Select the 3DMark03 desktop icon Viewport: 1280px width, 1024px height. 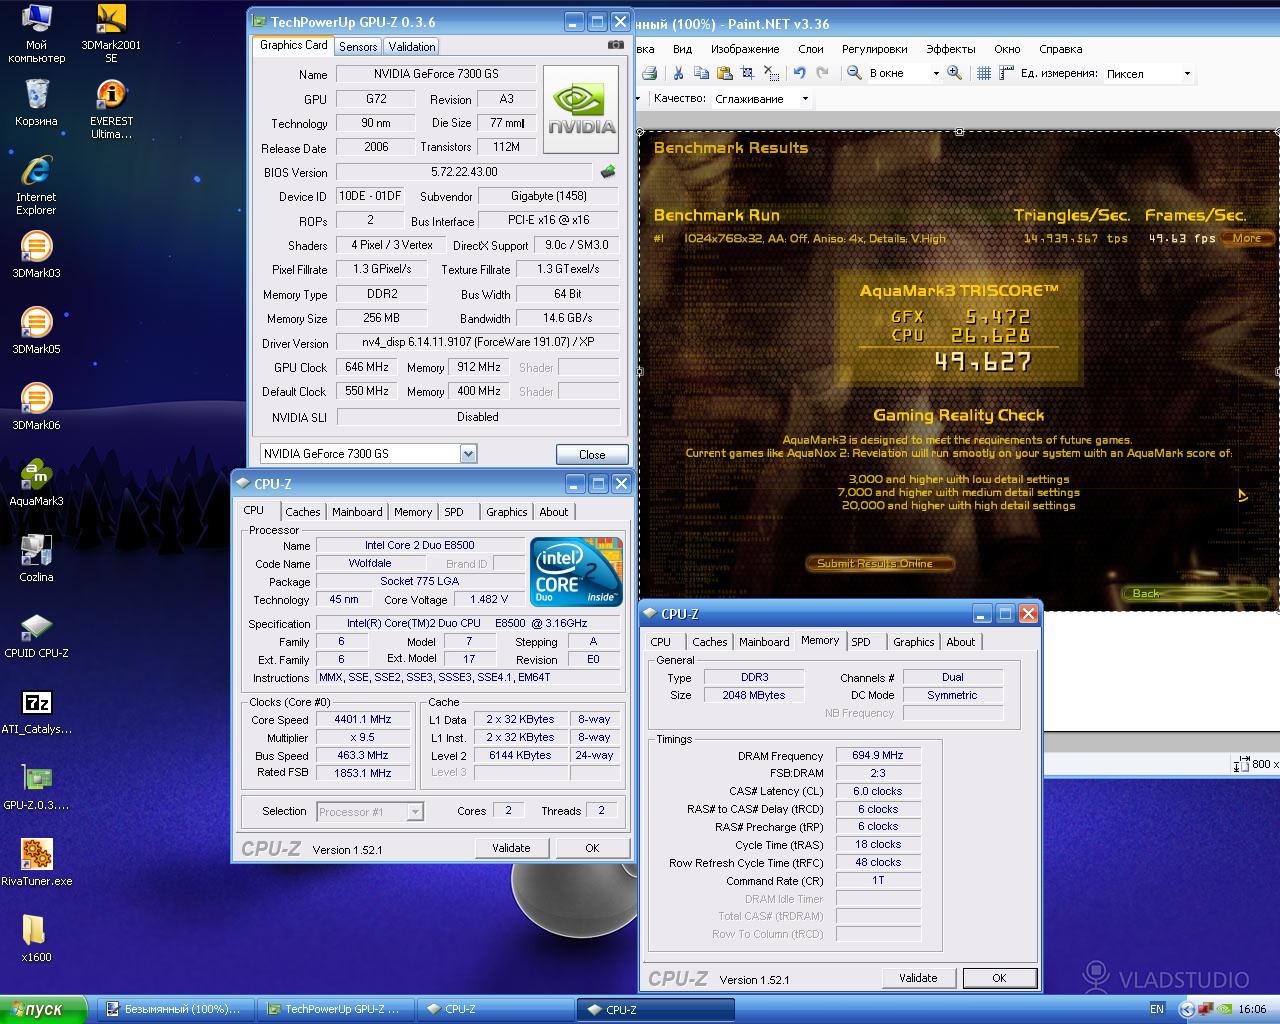36,256
